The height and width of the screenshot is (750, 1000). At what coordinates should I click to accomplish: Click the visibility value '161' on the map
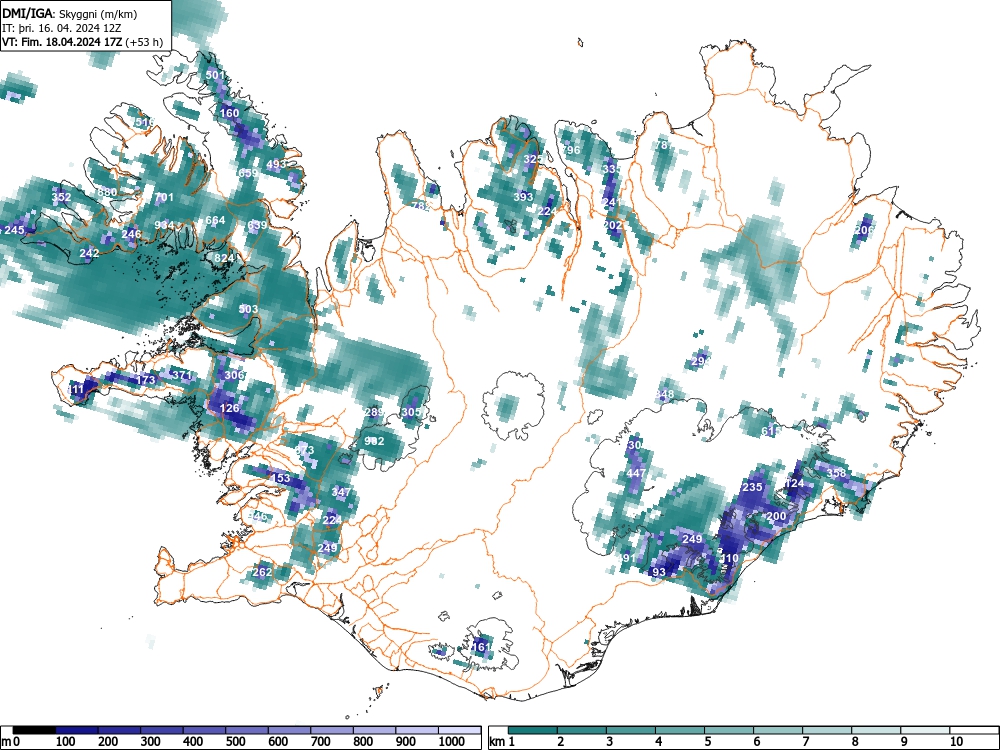point(482,647)
